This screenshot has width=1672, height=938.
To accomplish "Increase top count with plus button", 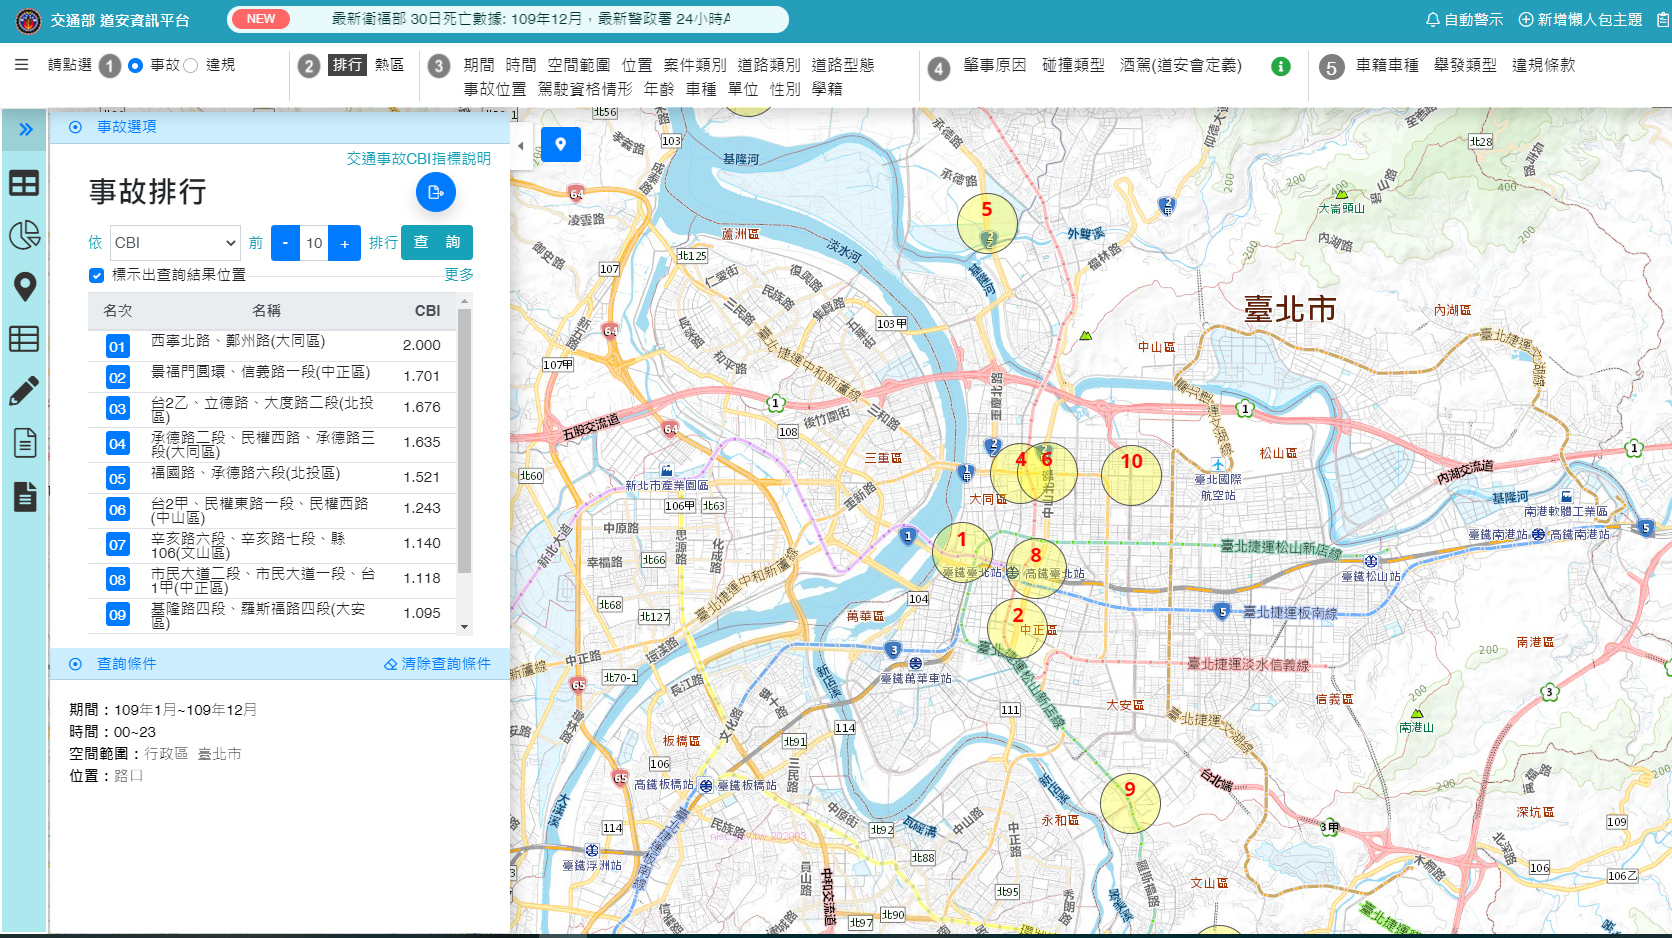I will coord(344,243).
